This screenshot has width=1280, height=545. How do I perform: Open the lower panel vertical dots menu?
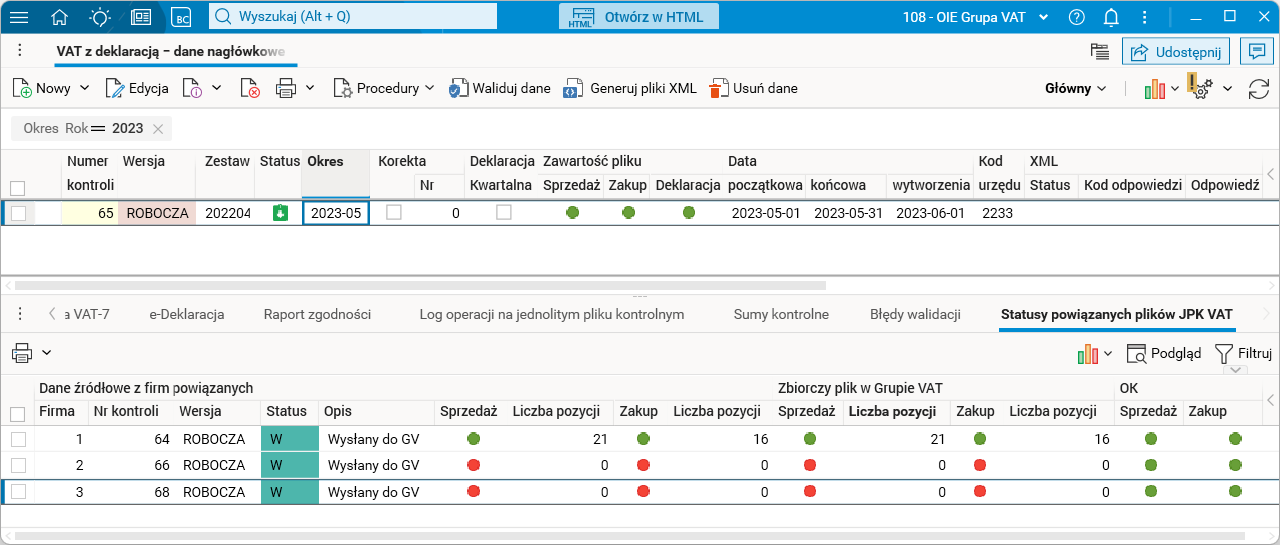pyautogui.click(x=20, y=314)
